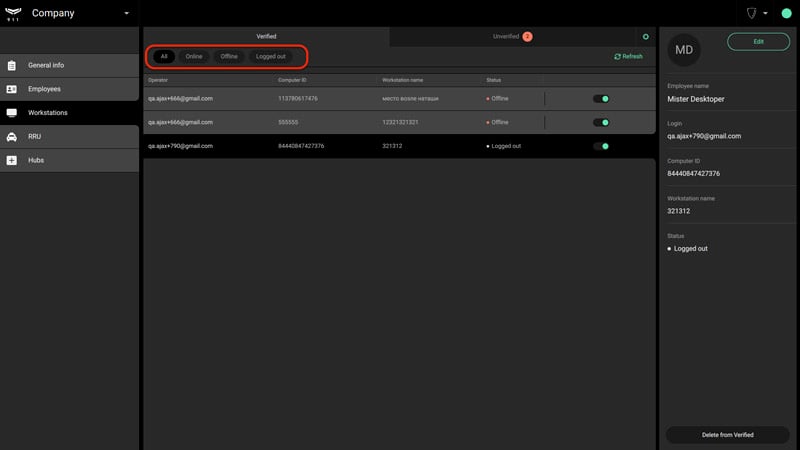Image resolution: width=800 pixels, height=450 pixels.
Task: Toggle switch for workstation 113780617476
Action: pyautogui.click(x=601, y=99)
